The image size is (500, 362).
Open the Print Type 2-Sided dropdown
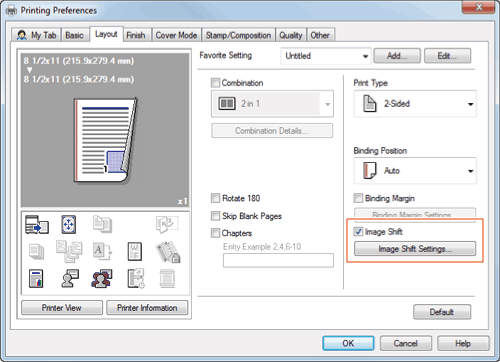pyautogui.click(x=415, y=104)
